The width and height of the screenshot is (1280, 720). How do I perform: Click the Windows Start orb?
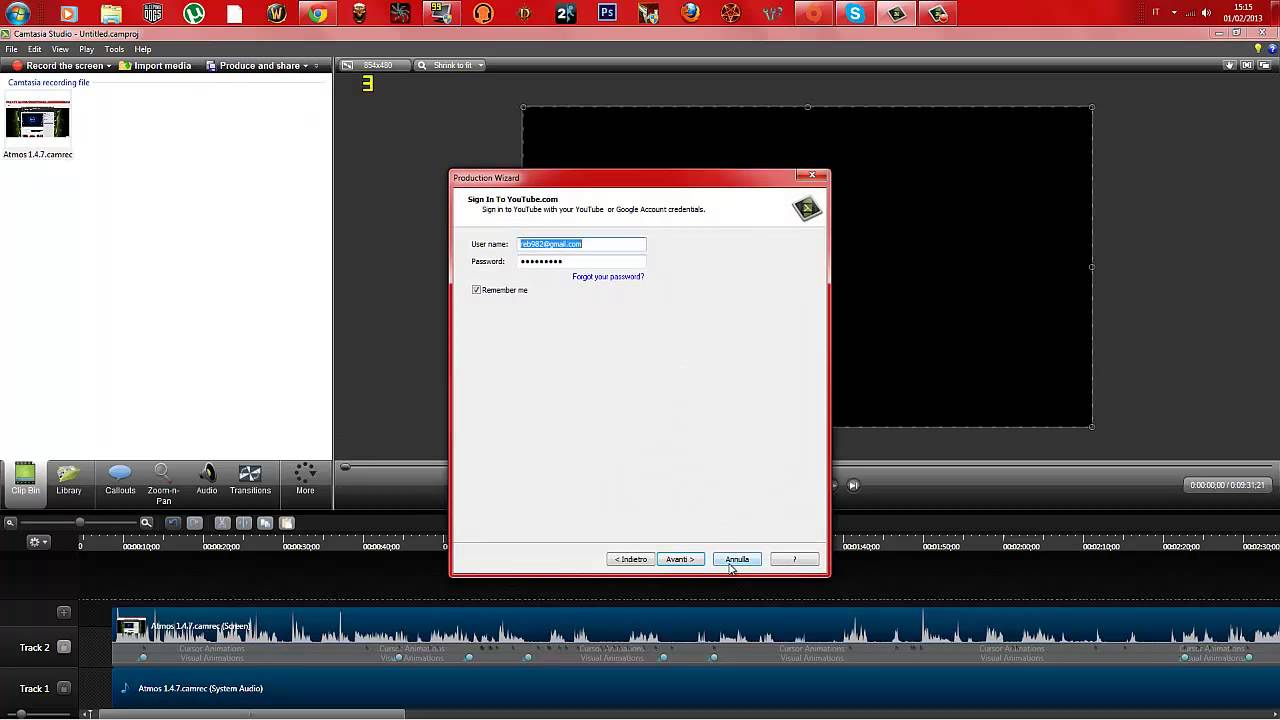point(17,14)
